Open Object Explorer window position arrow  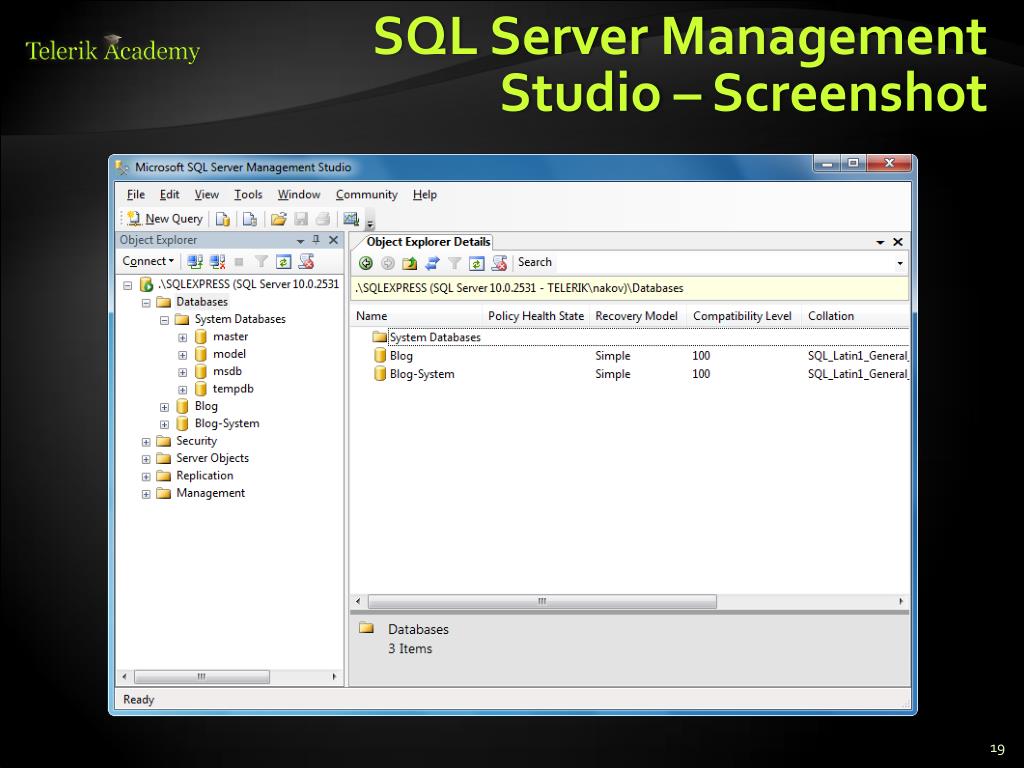click(x=300, y=241)
